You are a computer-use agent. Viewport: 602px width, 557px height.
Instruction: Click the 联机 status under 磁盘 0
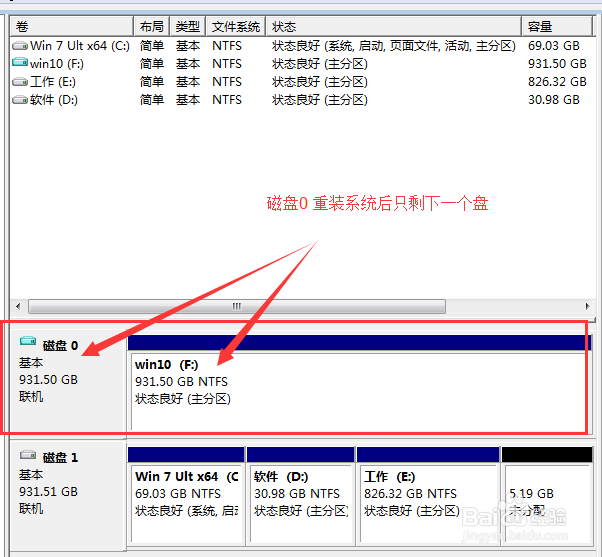pos(31,397)
